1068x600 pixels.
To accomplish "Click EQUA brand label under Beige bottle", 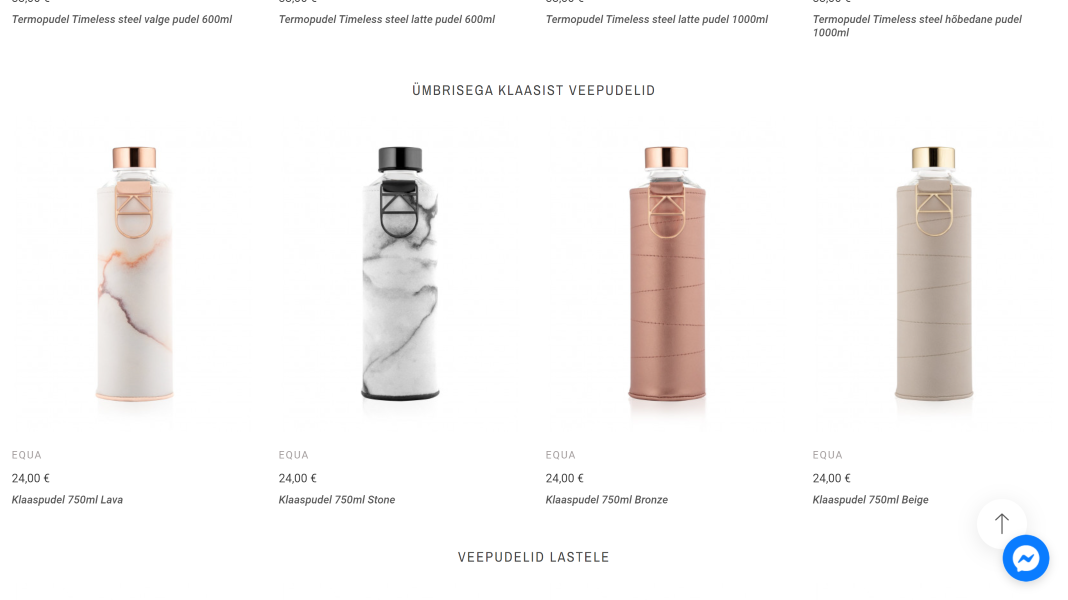I will coord(828,455).
